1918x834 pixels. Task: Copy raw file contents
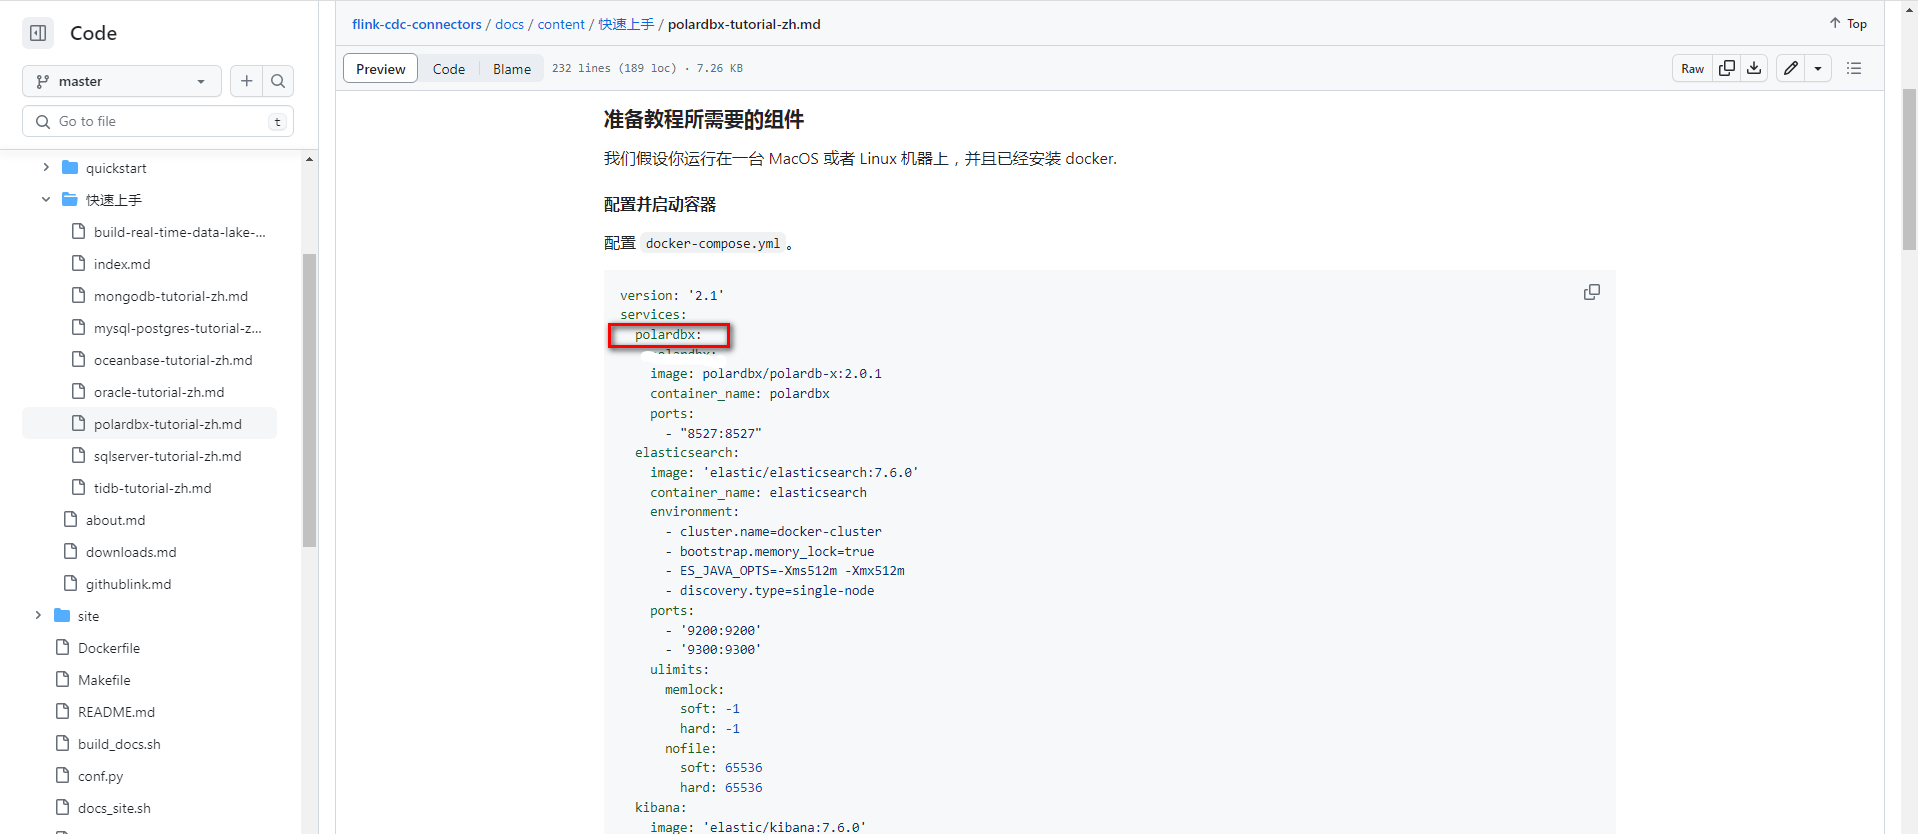[1727, 69]
